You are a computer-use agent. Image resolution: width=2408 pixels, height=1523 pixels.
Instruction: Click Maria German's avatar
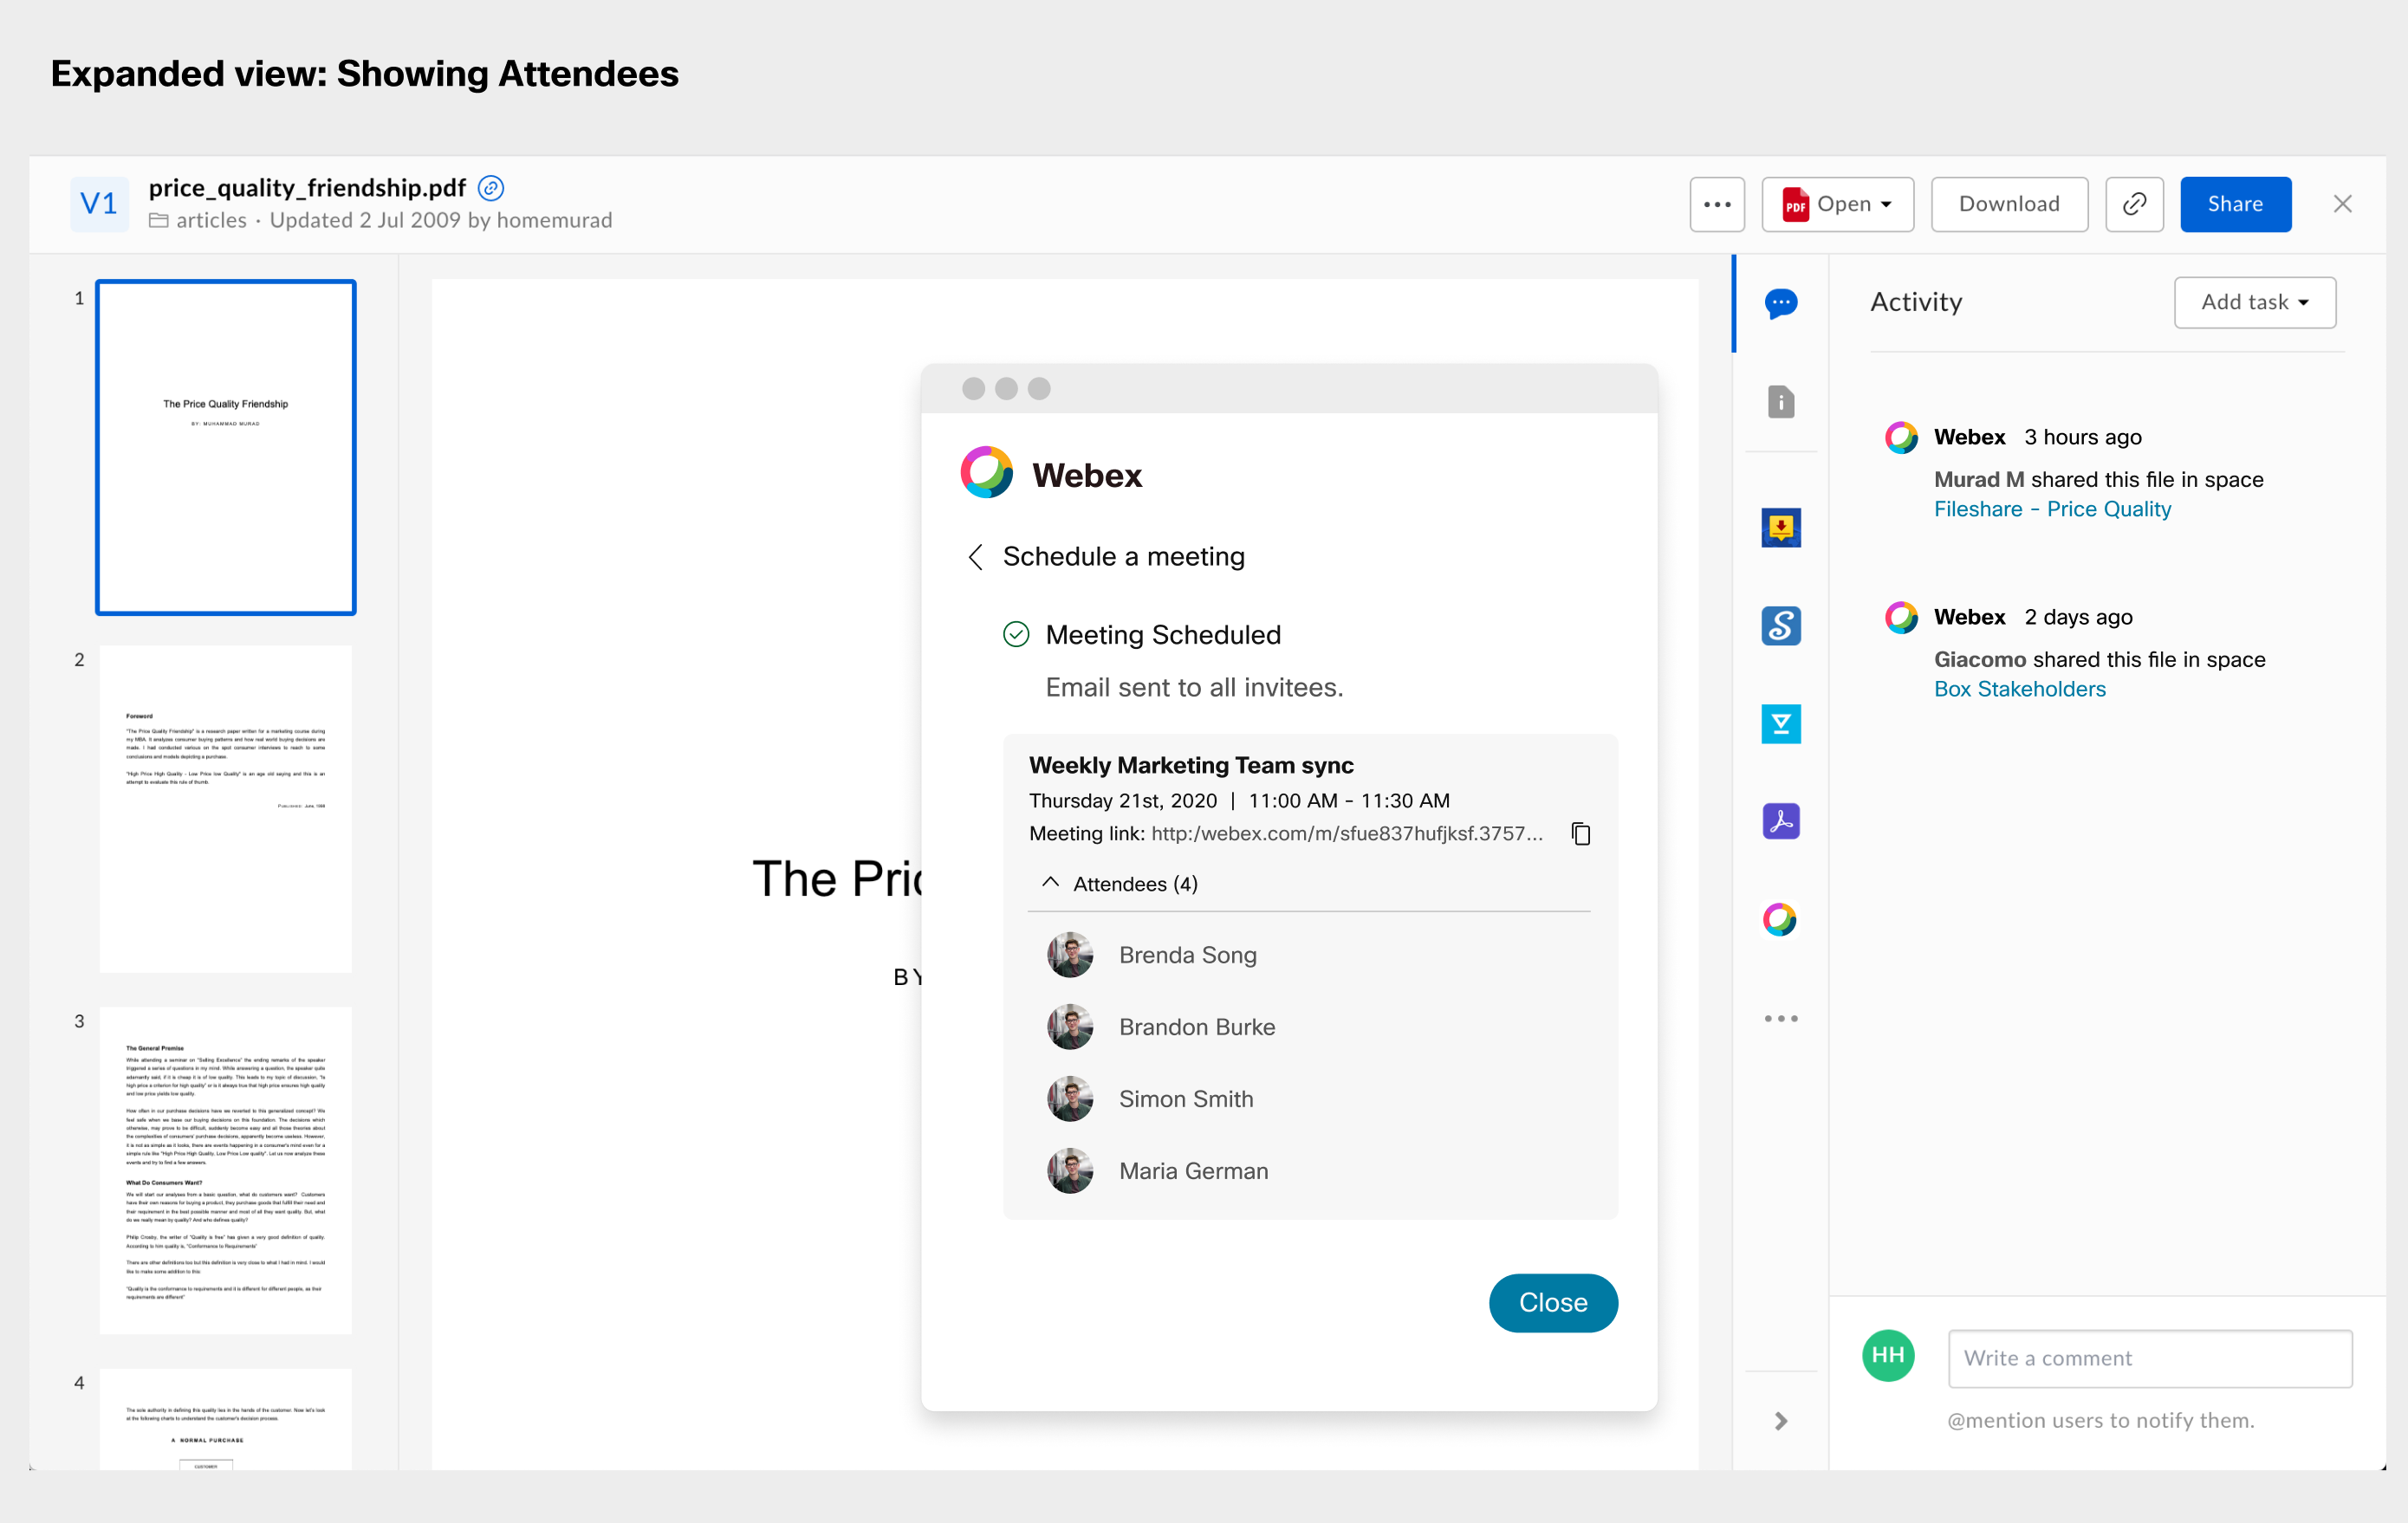[x=1070, y=1171]
